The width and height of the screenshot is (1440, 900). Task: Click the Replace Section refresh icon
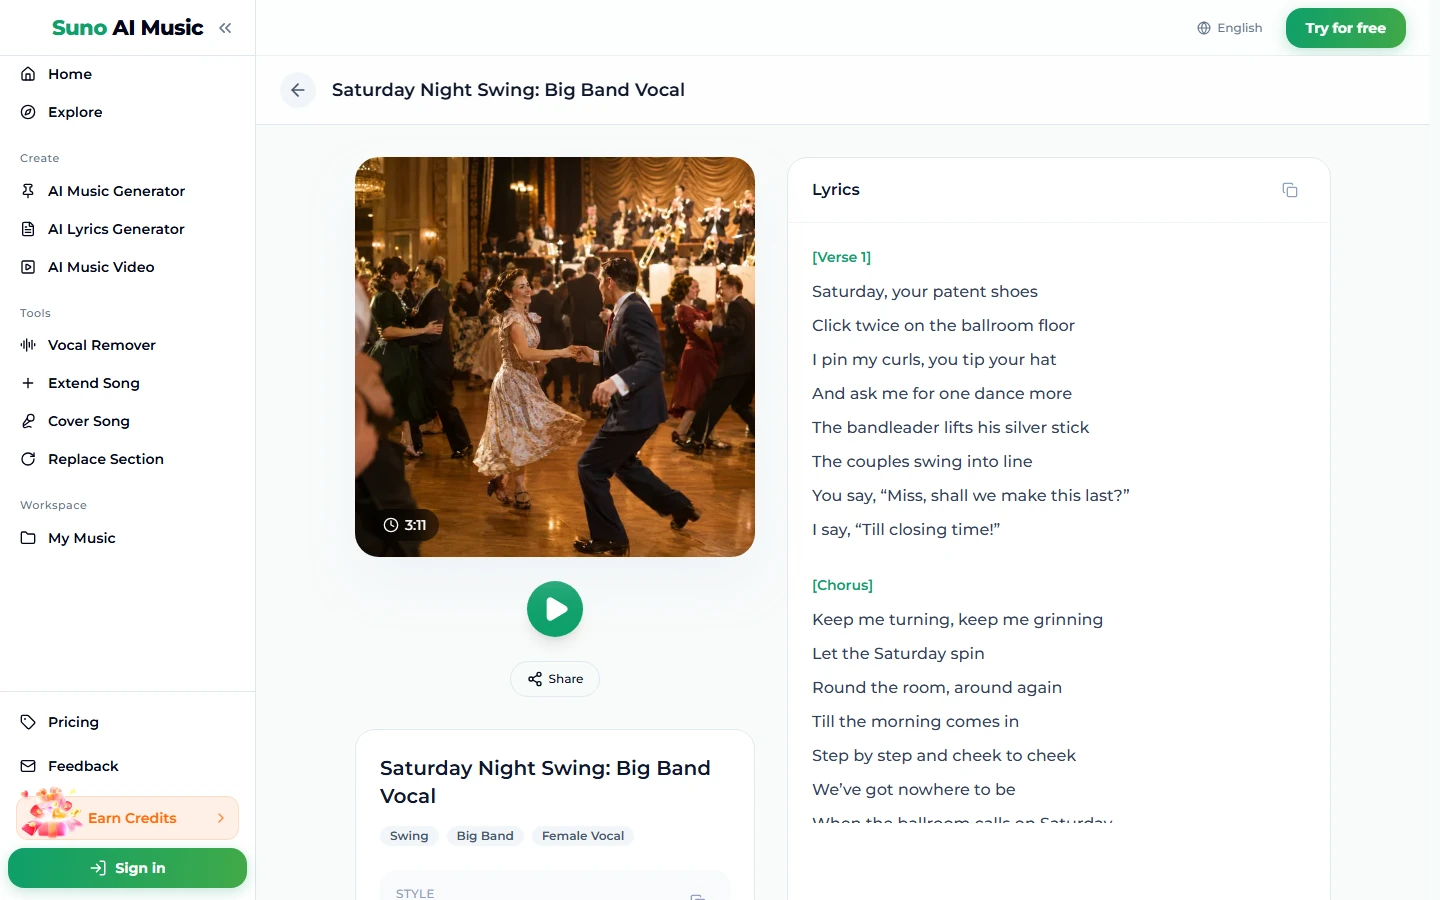tap(28, 459)
